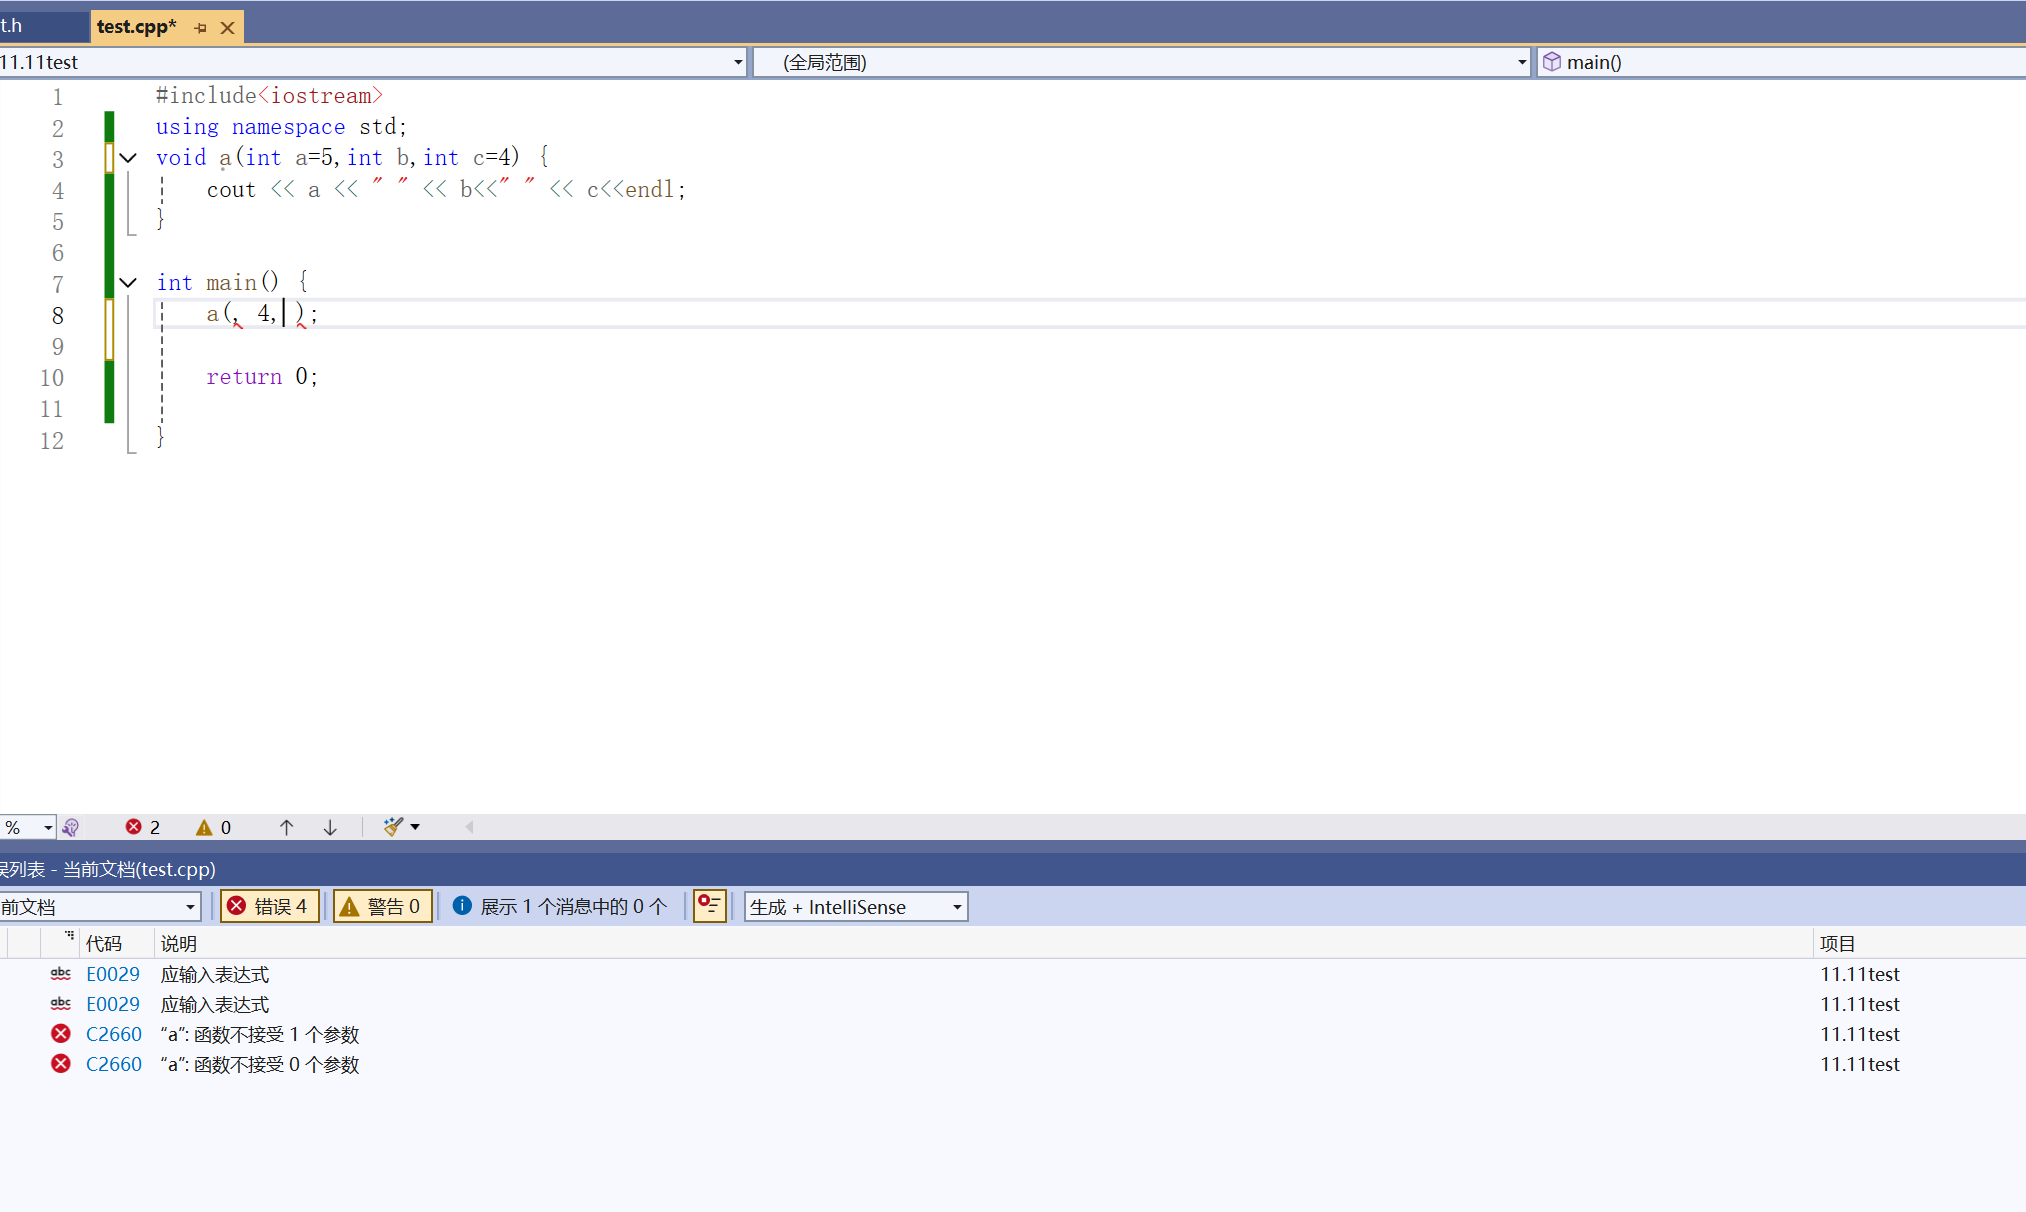Viewport: 2026px width, 1212px height.
Task: Pin the test.cpp tab
Action: (200, 28)
